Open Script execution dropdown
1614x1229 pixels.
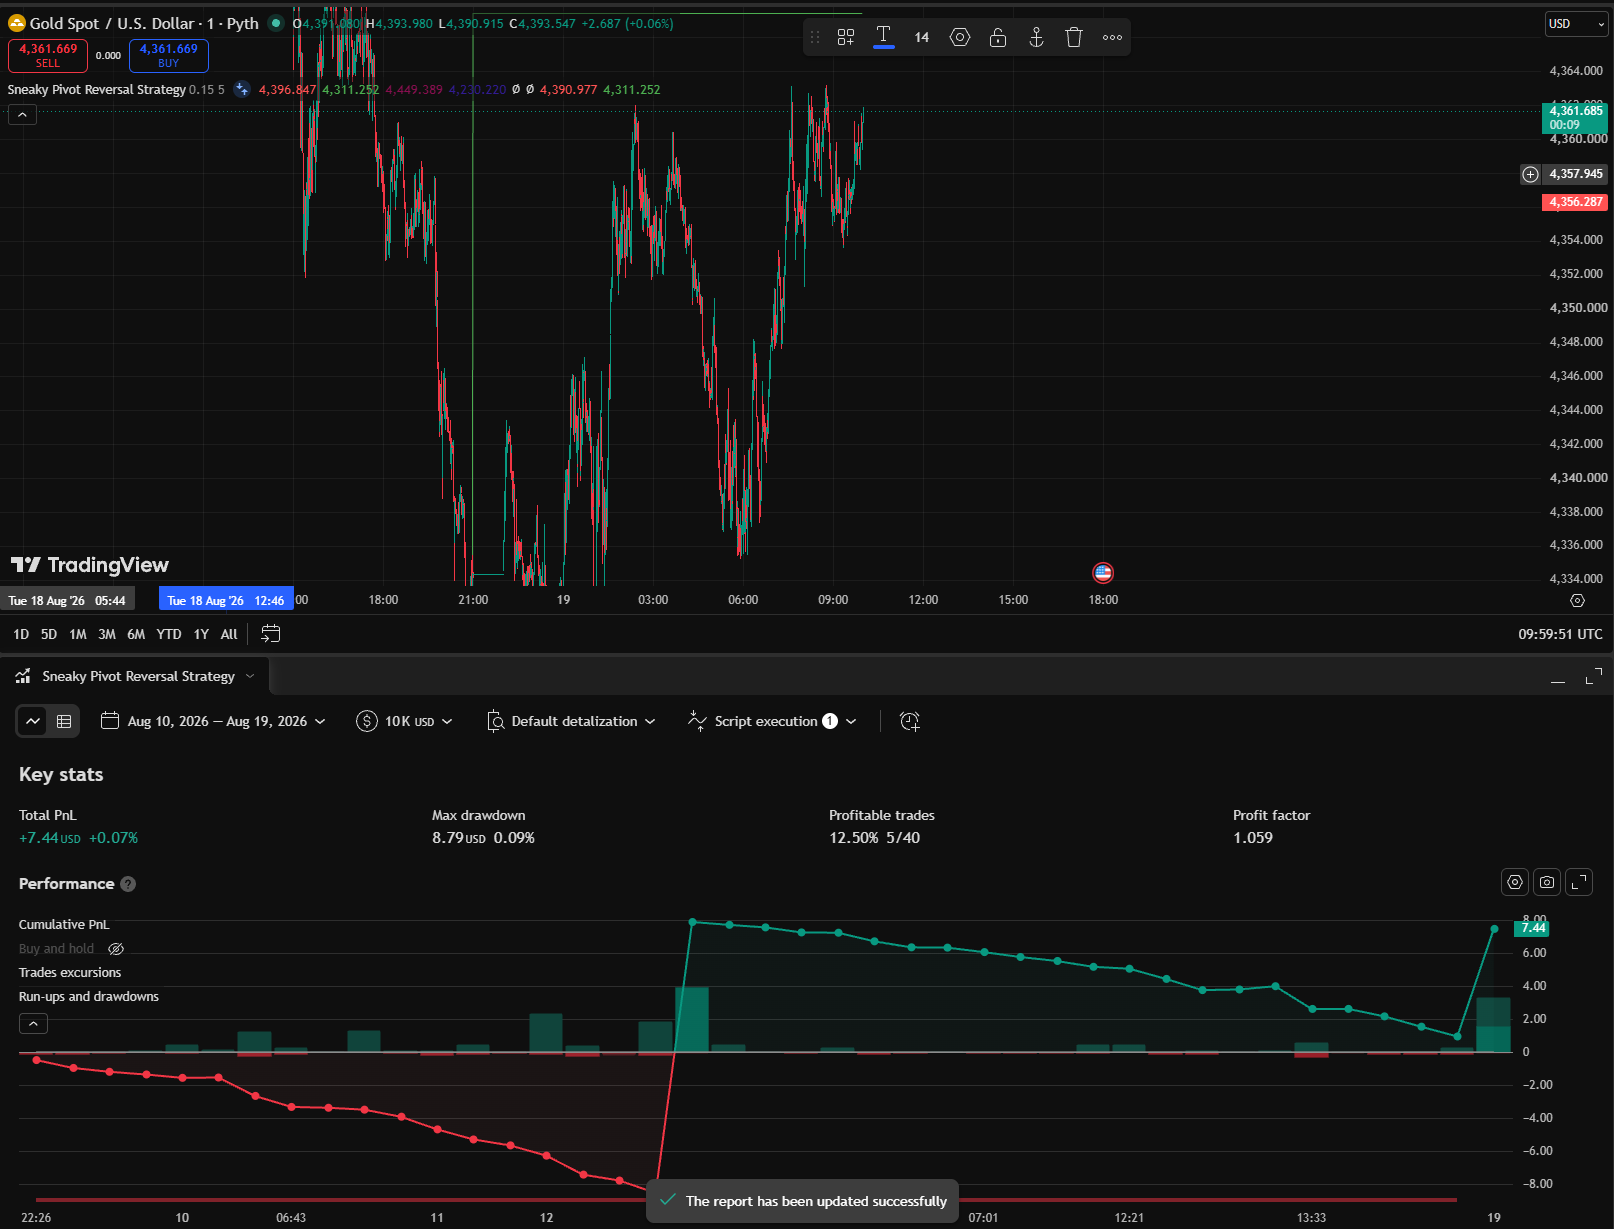click(772, 721)
